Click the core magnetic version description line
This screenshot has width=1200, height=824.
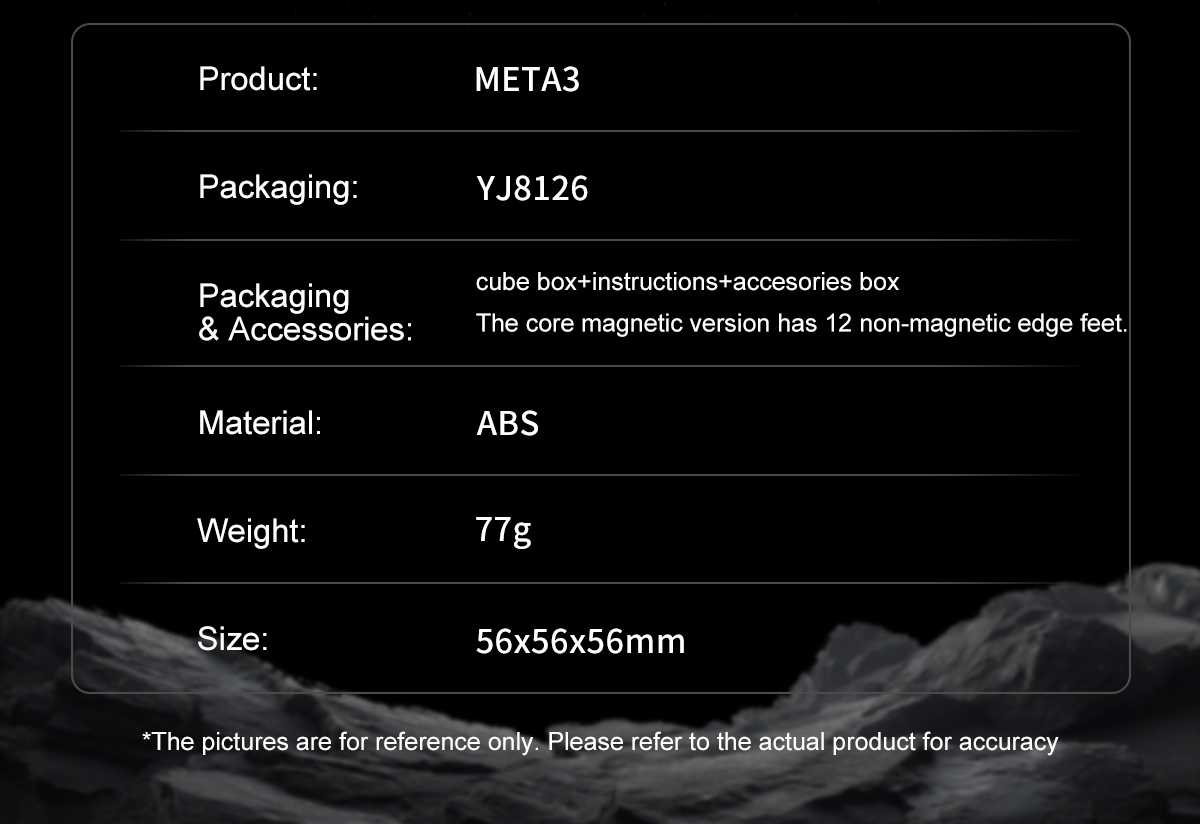pyautogui.click(x=801, y=324)
